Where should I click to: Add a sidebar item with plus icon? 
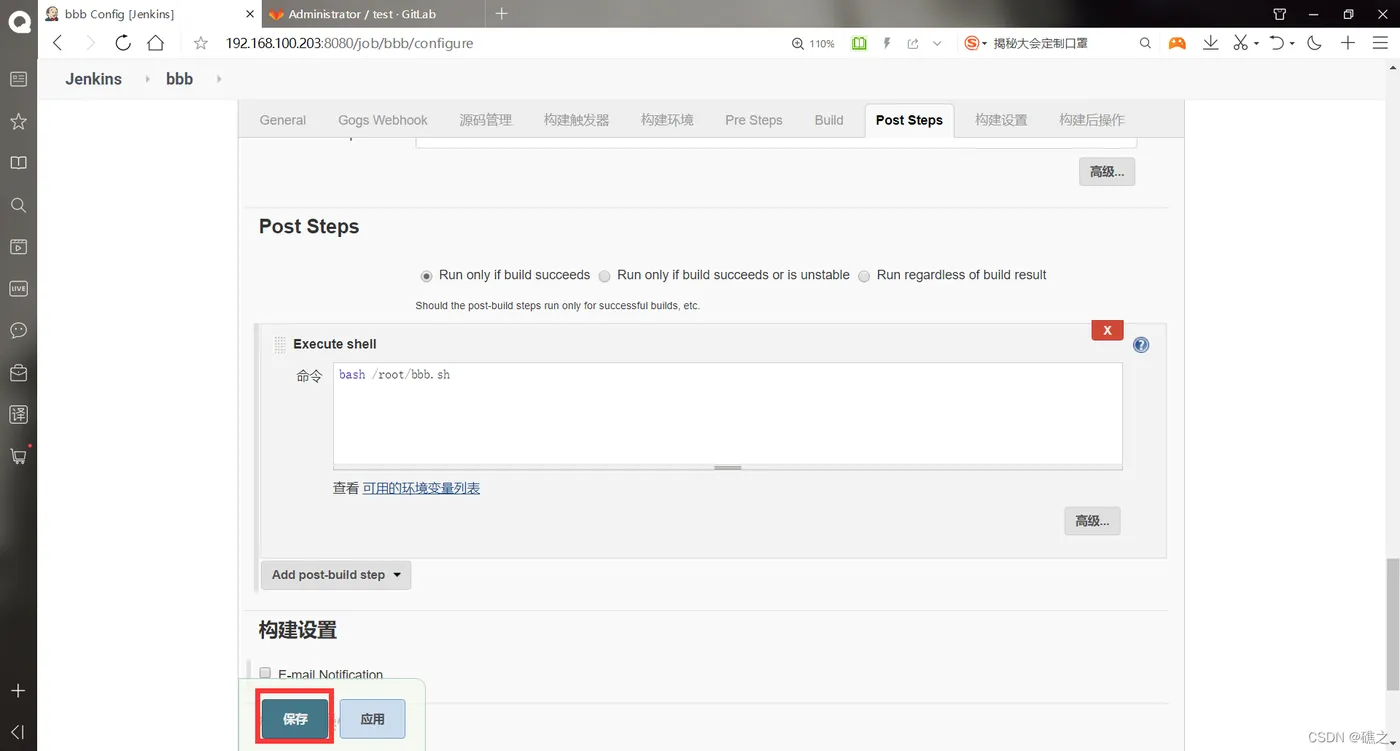click(x=18, y=691)
